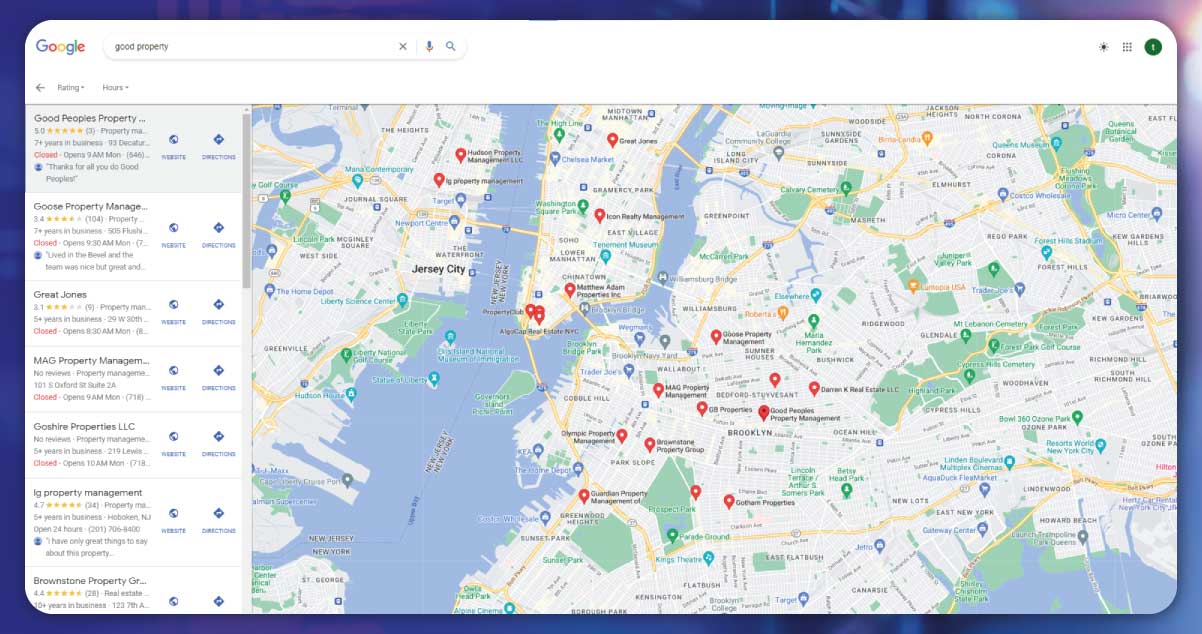Select Hudson Property Management LLC map pin
The width and height of the screenshot is (1202, 634).
click(x=461, y=155)
